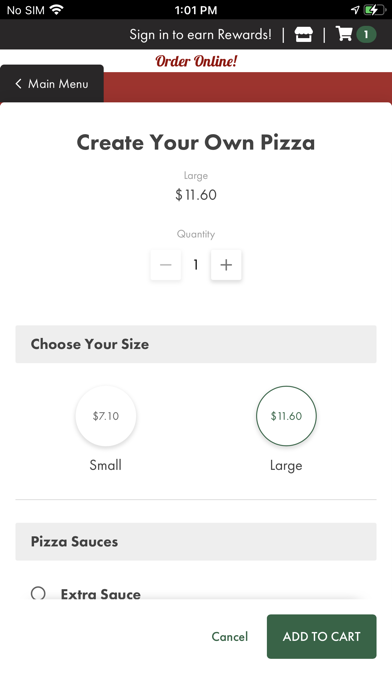
Task: Click the ADD TO CART button
Action: 321,637
